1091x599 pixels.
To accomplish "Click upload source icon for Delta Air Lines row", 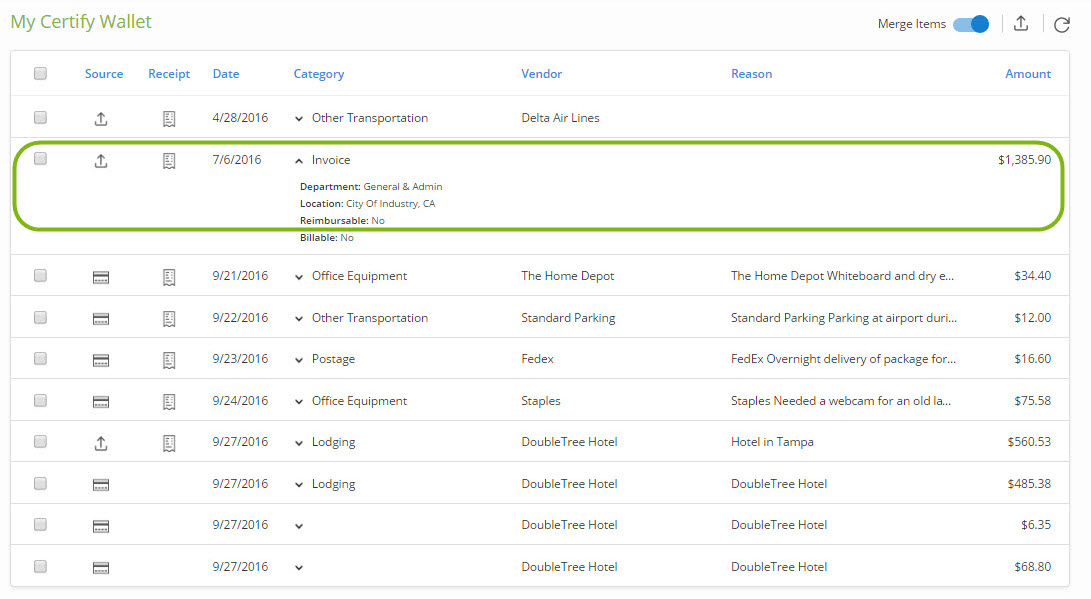I will pyautogui.click(x=101, y=119).
